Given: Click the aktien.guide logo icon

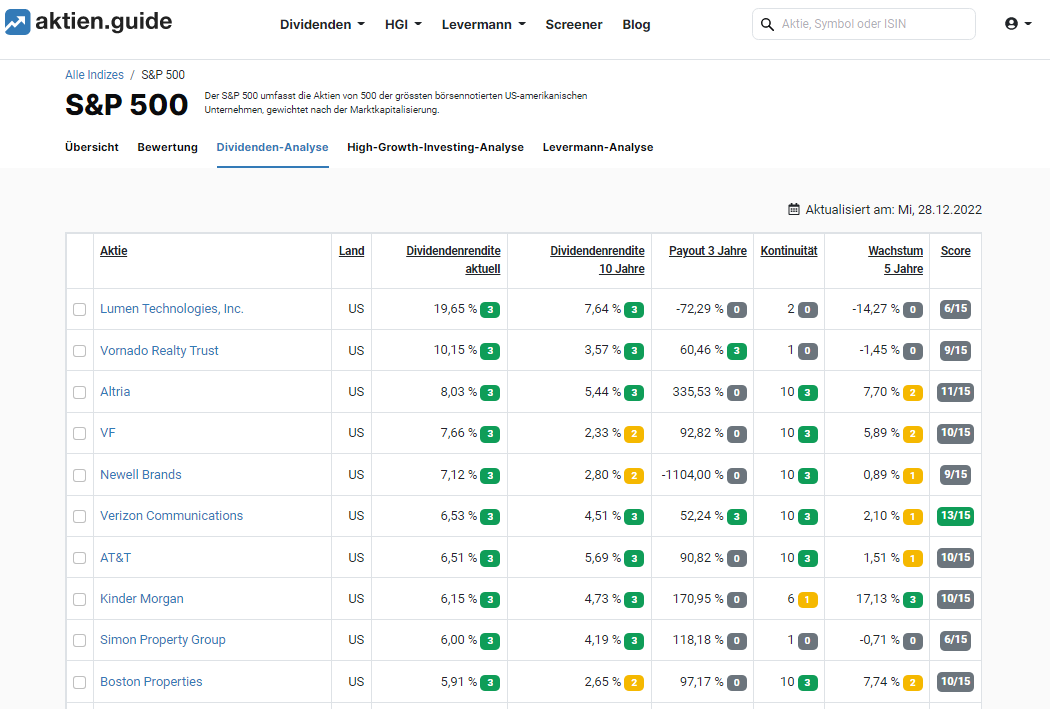Looking at the screenshot, I should [x=17, y=22].
